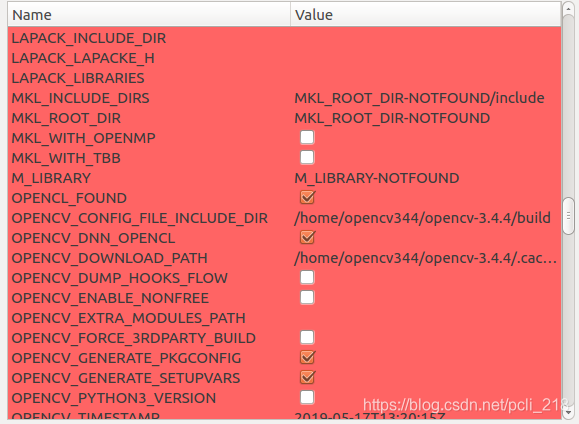Viewport: 579px width, 424px height.
Task: Select the OPENCV_DUMP_HOOKS_FLOW entry name
Action: pyautogui.click(x=120, y=278)
